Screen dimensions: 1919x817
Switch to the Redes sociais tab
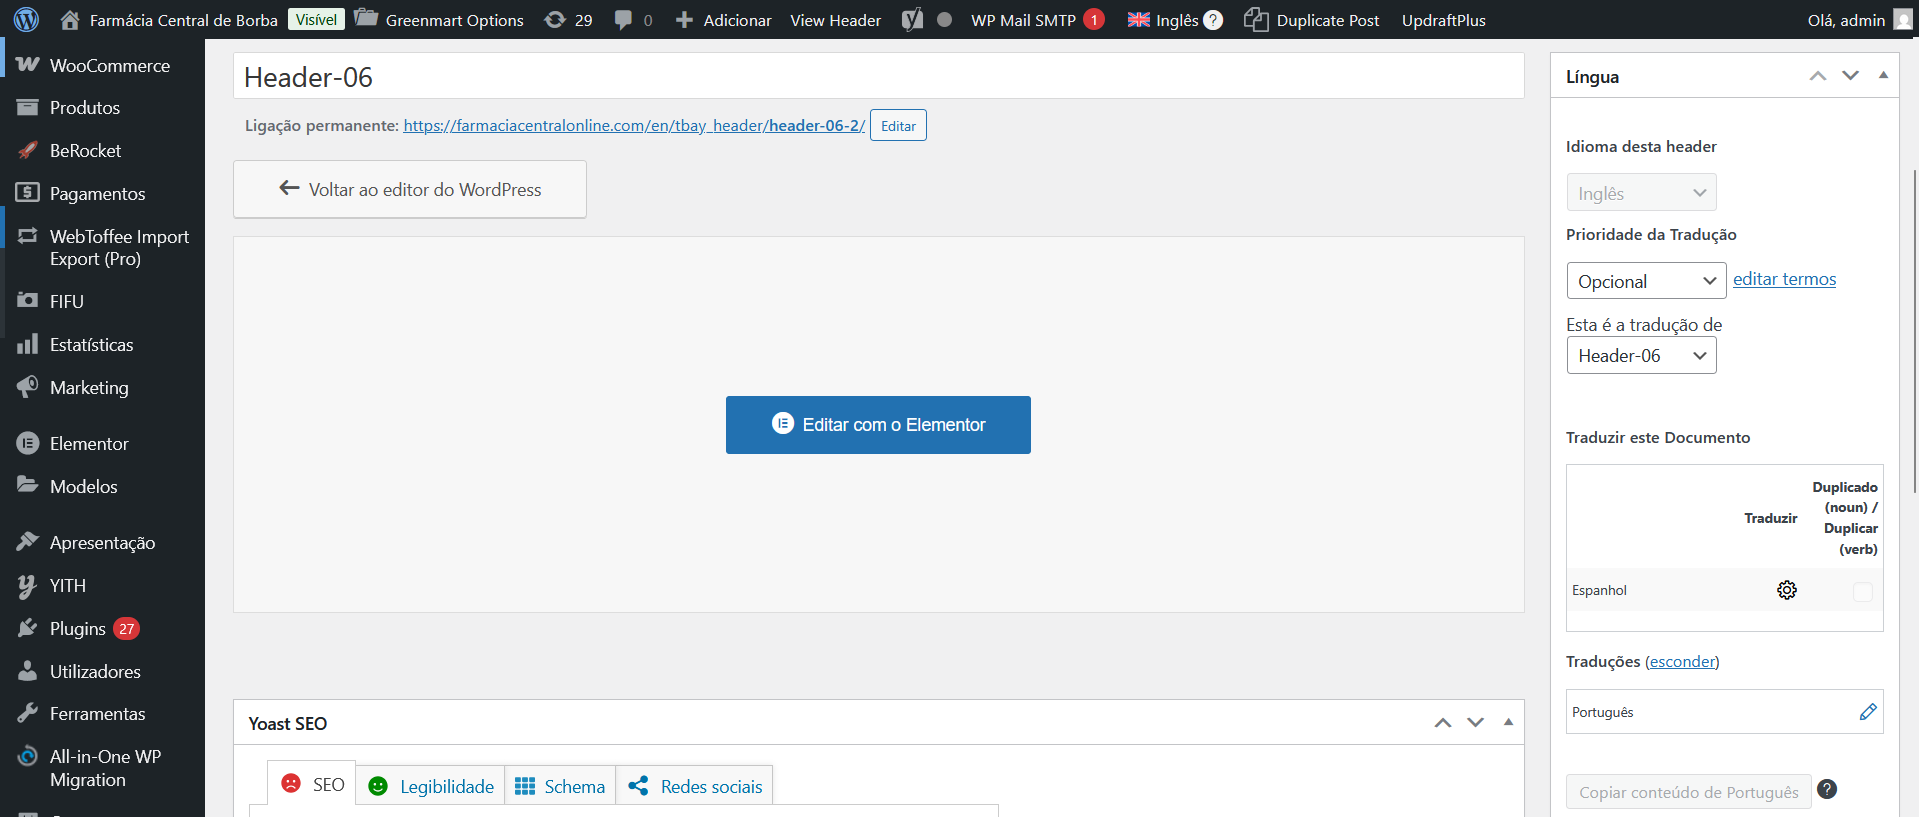tap(695, 786)
